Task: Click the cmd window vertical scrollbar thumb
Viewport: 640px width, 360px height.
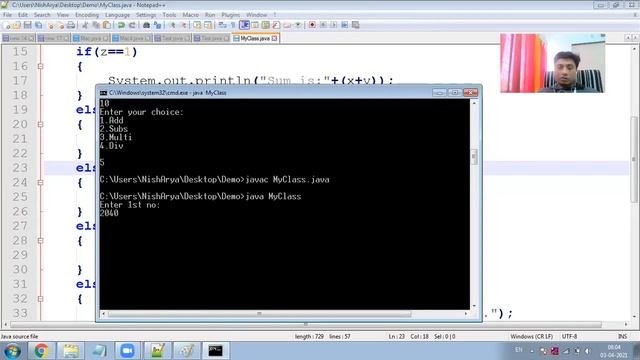Action: [x=474, y=157]
